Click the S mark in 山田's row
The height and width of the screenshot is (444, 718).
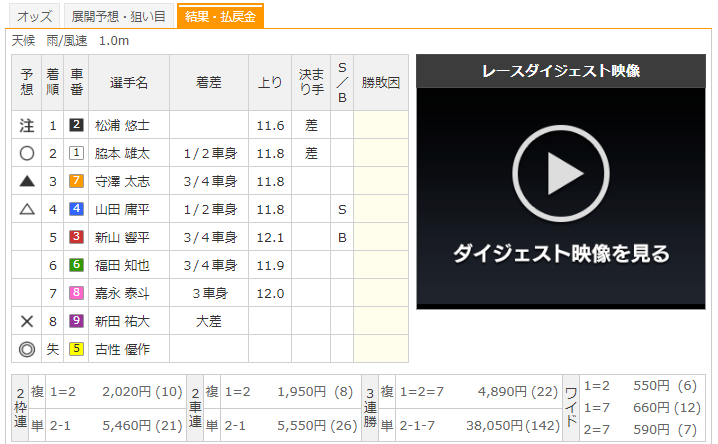342,210
